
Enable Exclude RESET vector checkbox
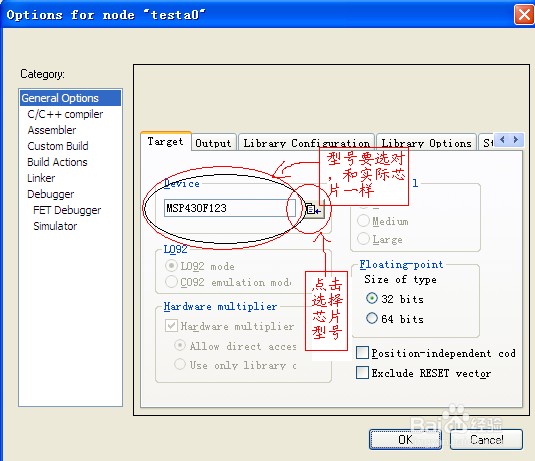(362, 373)
